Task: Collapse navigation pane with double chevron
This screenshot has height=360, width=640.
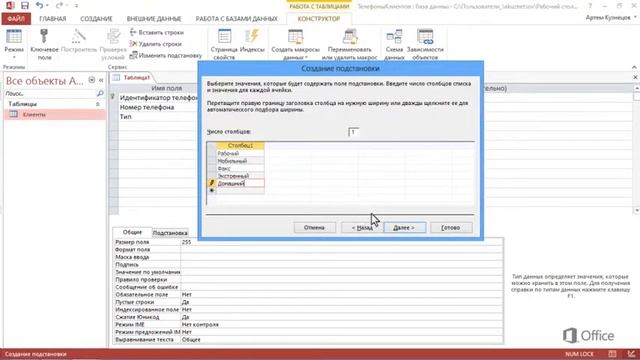Action: click(101, 80)
